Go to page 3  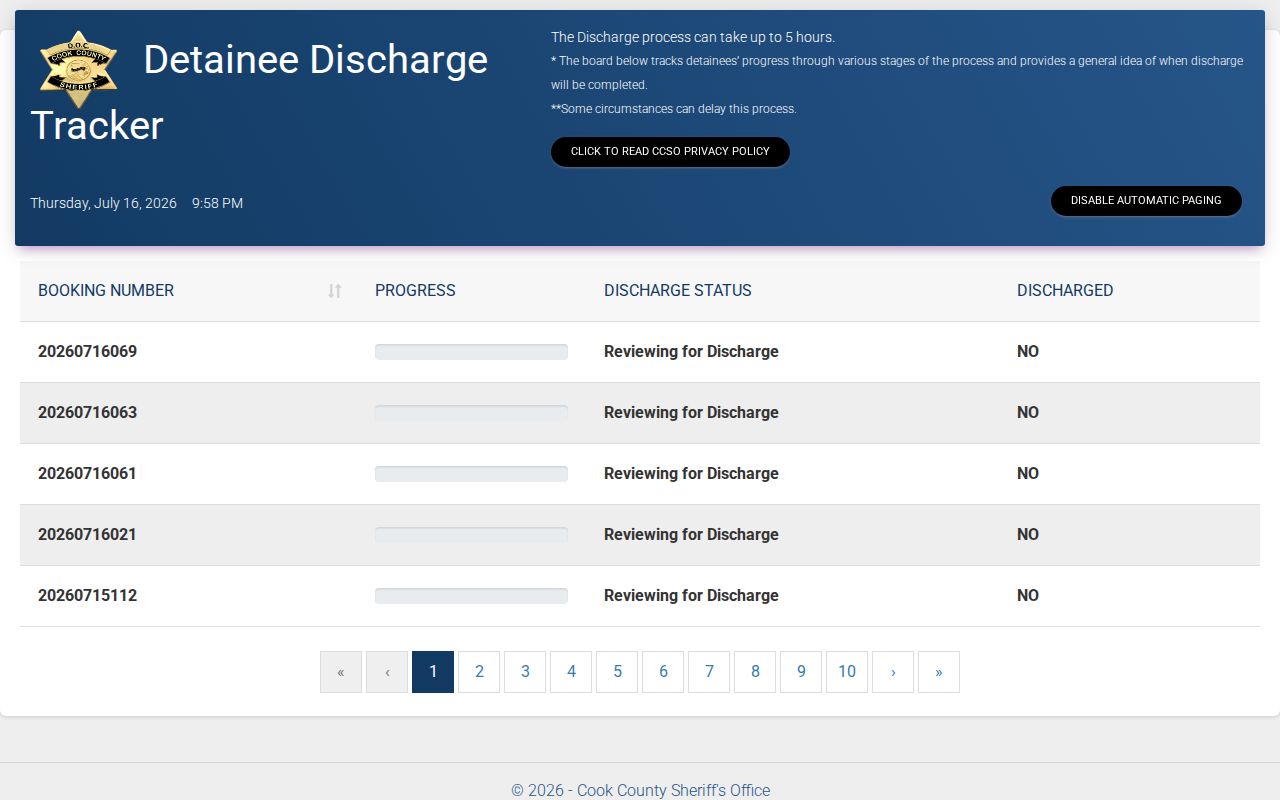pos(525,672)
